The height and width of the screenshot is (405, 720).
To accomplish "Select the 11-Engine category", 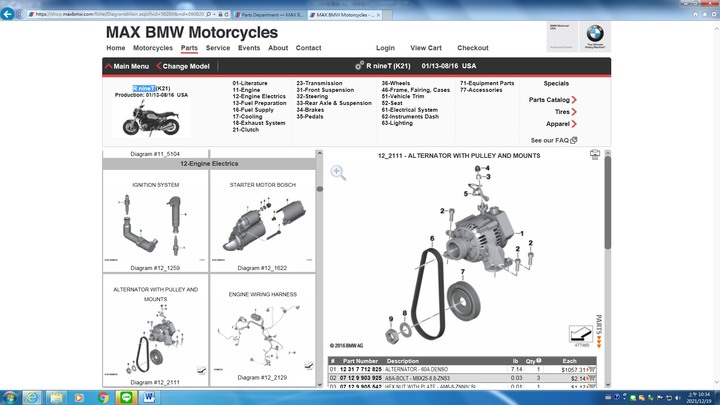I will pos(246,90).
